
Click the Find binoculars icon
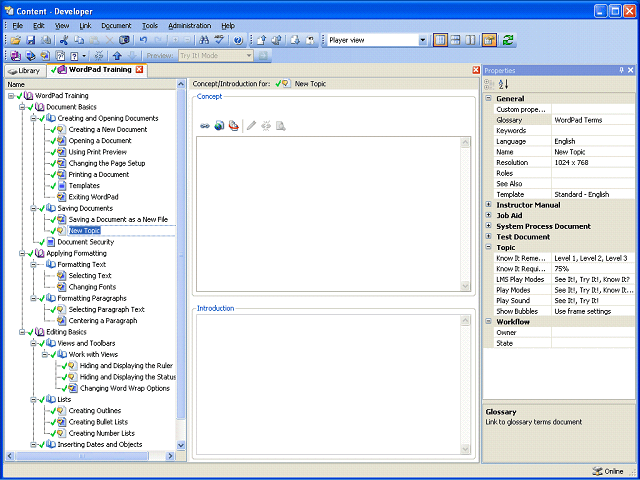click(x=204, y=40)
